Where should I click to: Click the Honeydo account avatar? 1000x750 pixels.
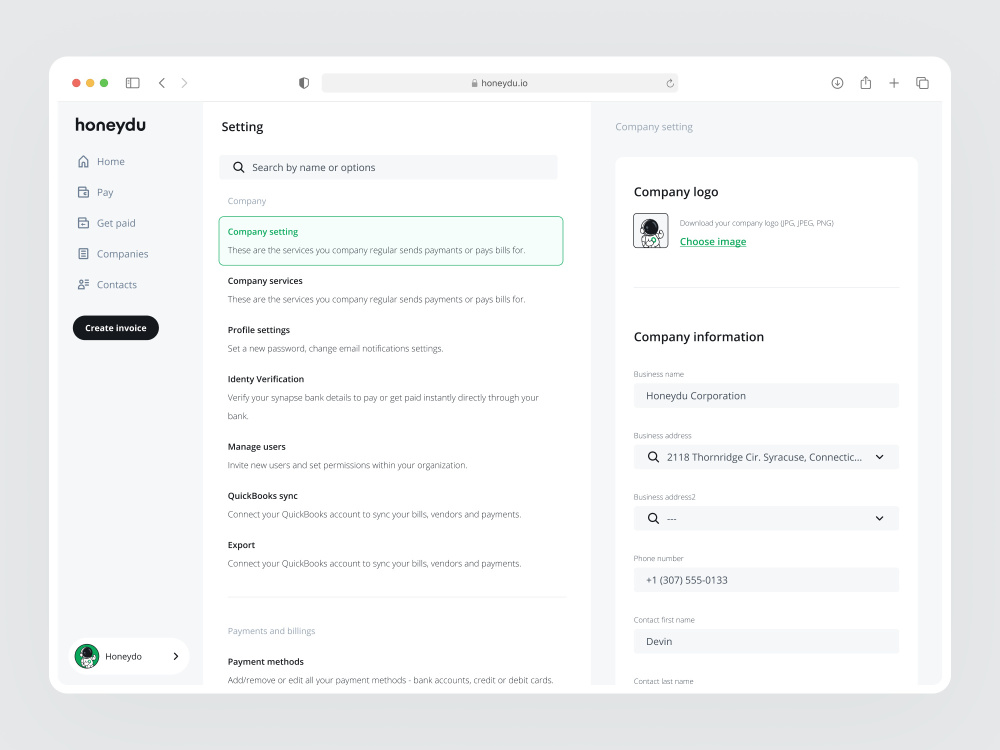click(87, 656)
